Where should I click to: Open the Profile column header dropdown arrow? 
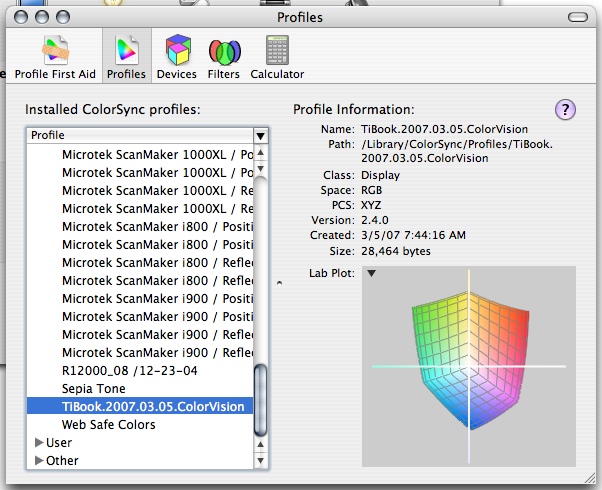coord(260,135)
